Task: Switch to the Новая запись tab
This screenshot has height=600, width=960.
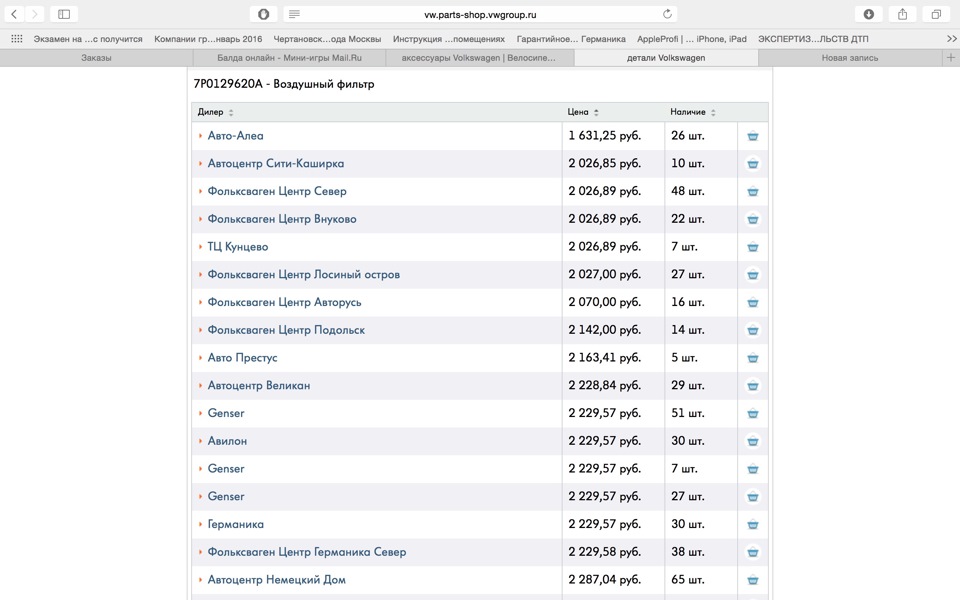Action: point(850,58)
